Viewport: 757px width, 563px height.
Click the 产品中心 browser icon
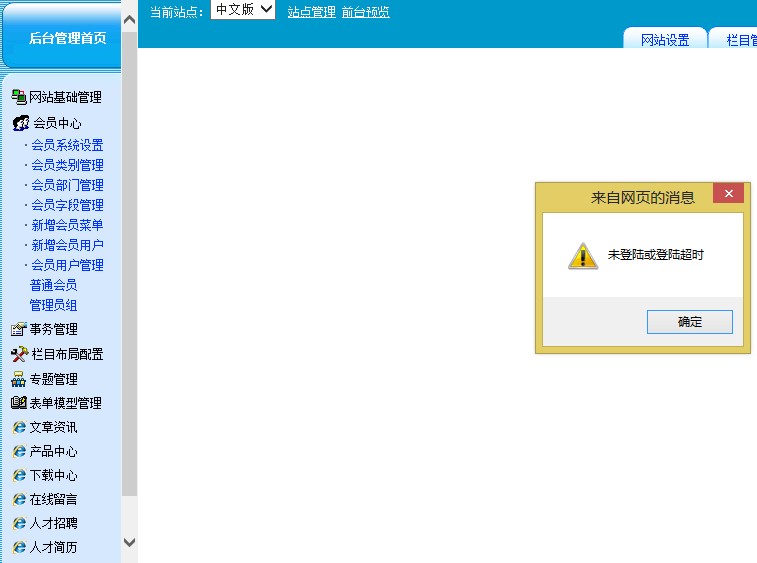tap(19, 451)
